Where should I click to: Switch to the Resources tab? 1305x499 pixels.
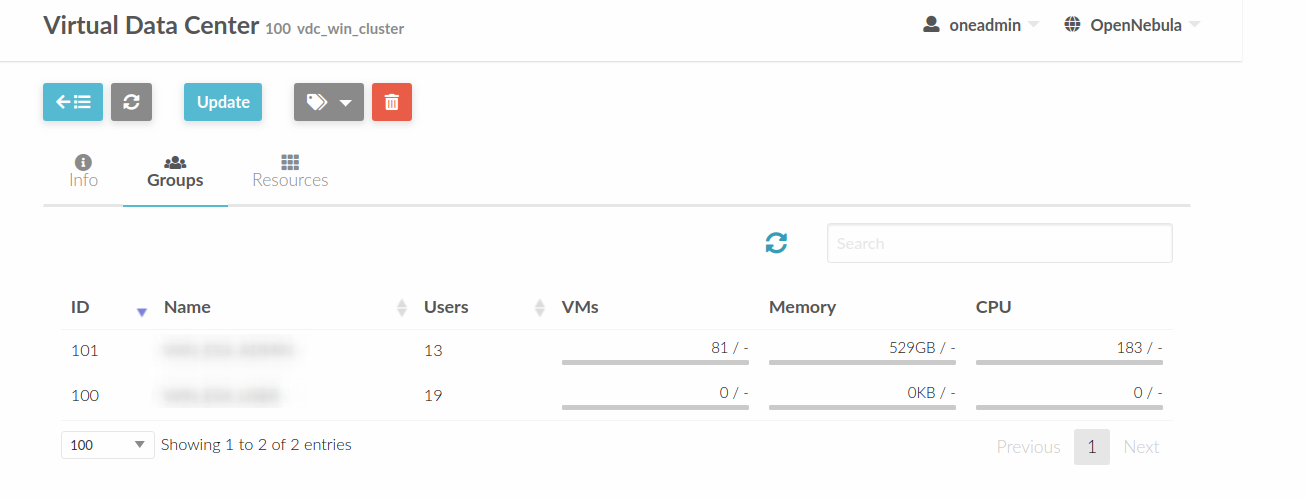point(290,171)
